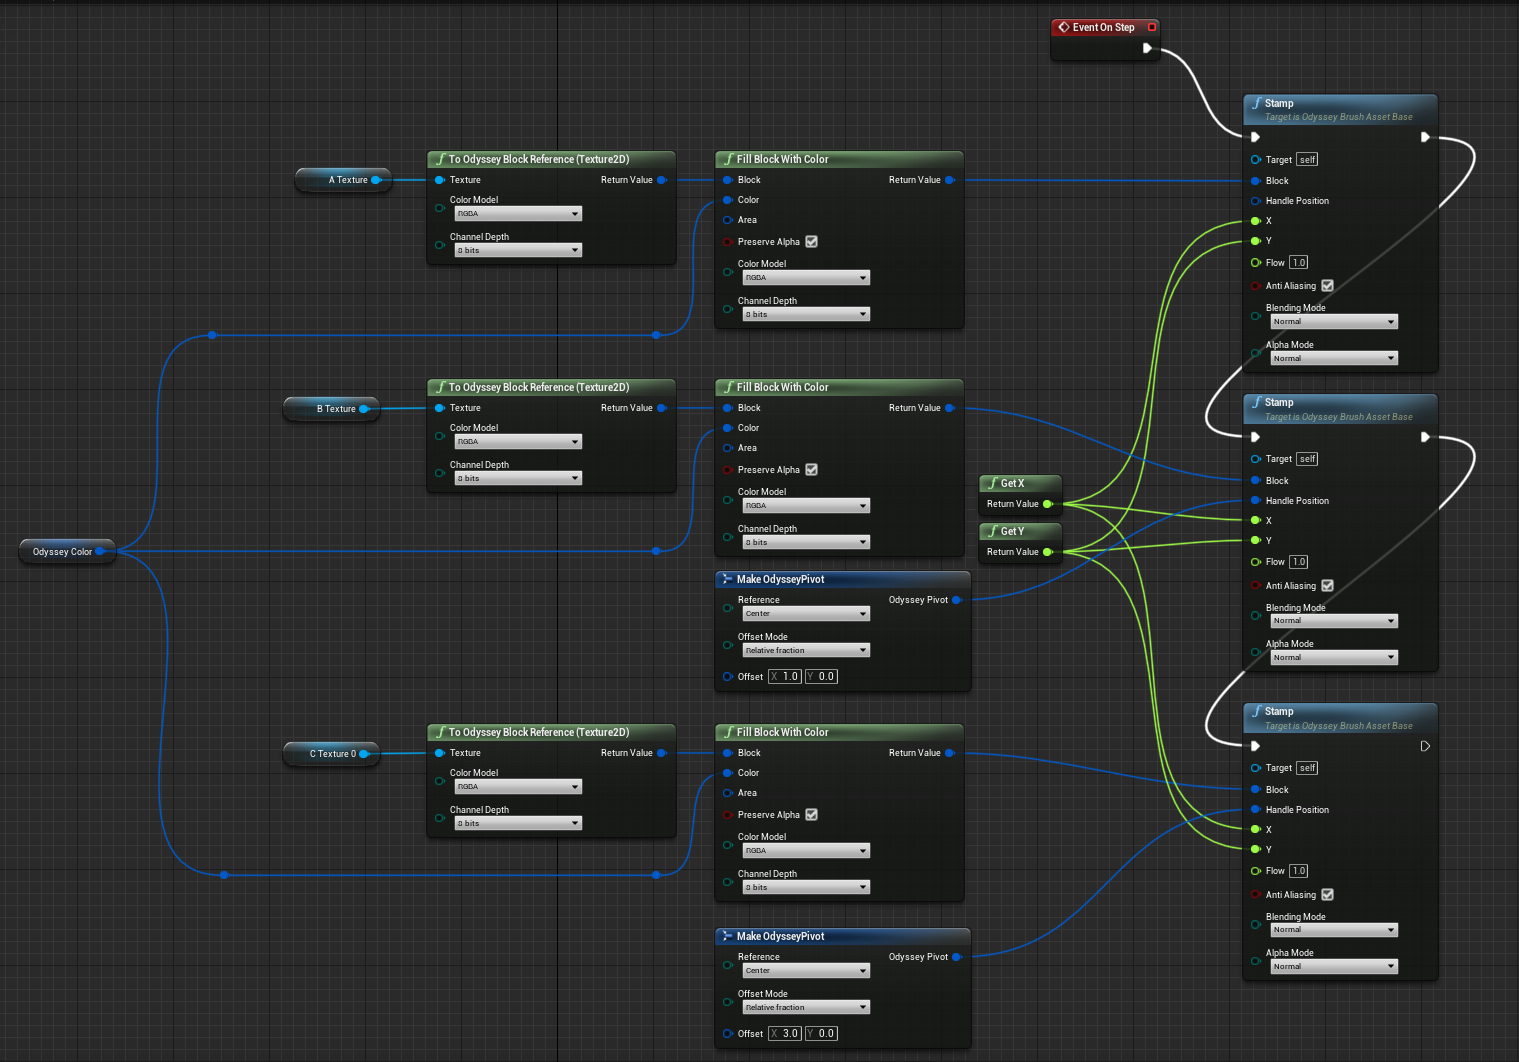This screenshot has width=1519, height=1062.
Task: Select the Get X node title
Action: pos(1012,483)
